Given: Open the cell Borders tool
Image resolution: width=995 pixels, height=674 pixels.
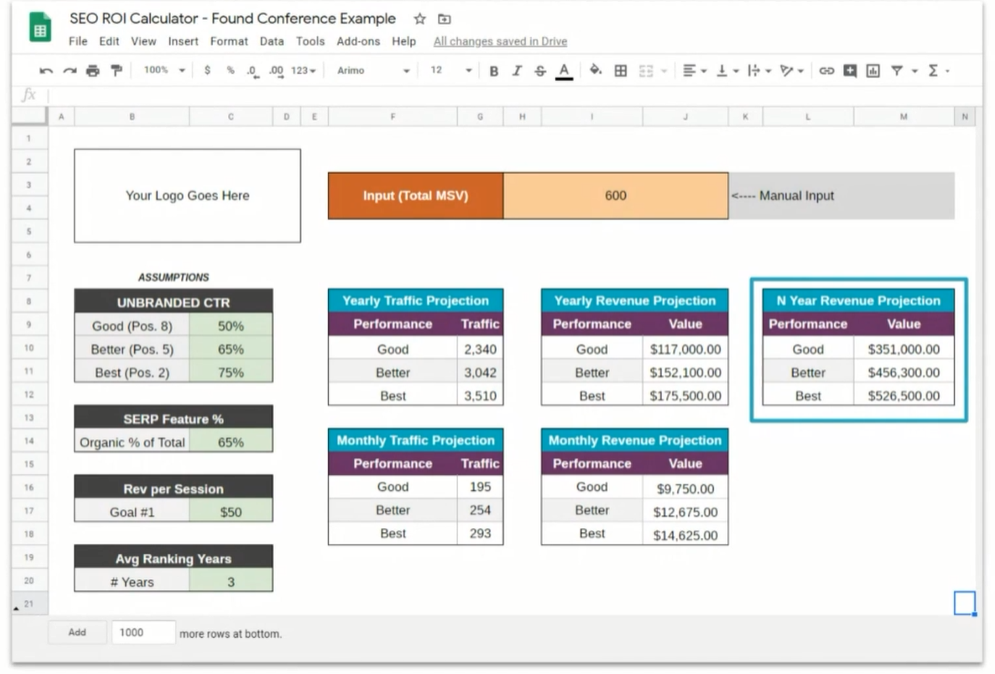Looking at the screenshot, I should click(x=620, y=71).
